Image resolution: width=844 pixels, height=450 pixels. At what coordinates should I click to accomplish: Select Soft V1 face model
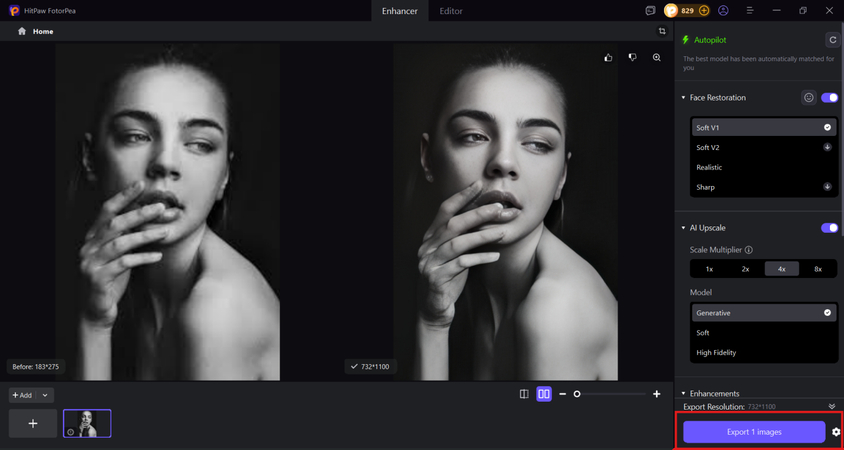click(764, 128)
